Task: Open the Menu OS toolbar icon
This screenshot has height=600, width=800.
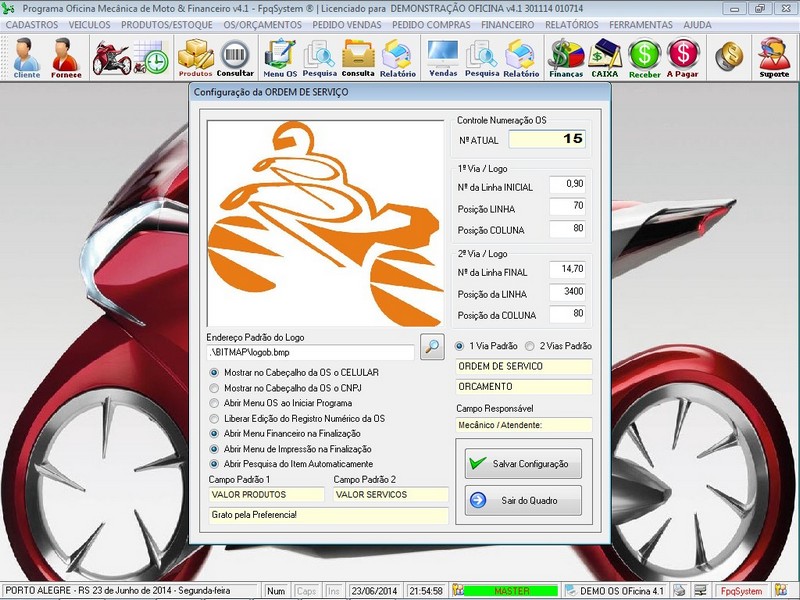Action: (279, 57)
